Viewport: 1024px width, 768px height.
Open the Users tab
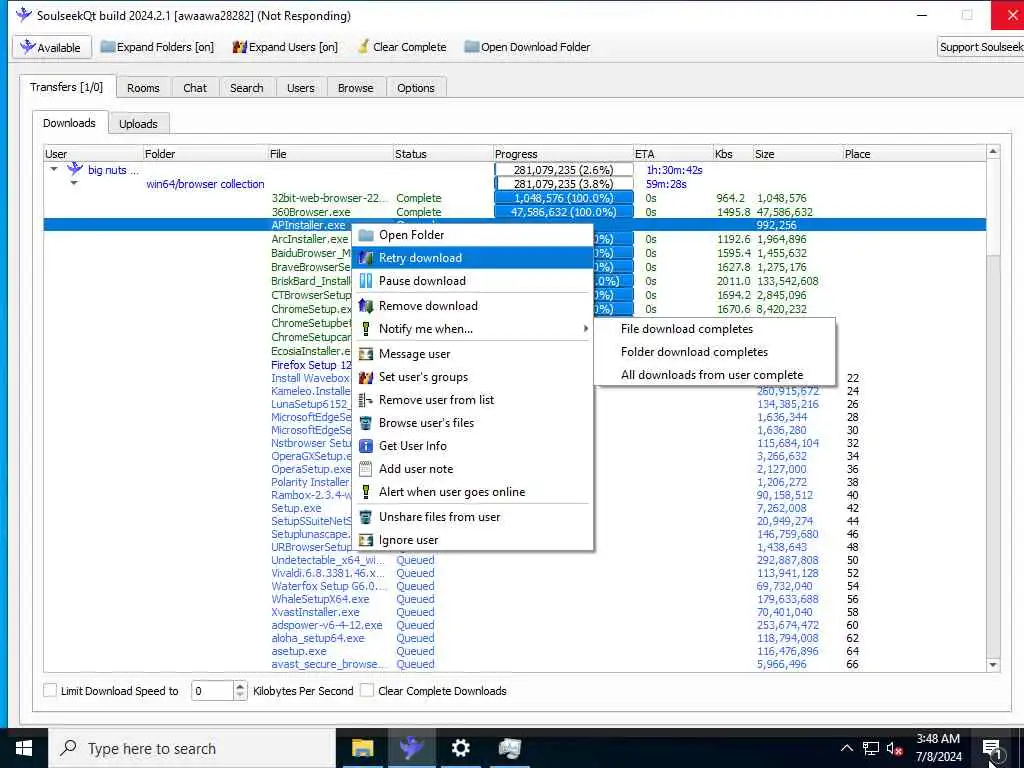click(x=300, y=88)
